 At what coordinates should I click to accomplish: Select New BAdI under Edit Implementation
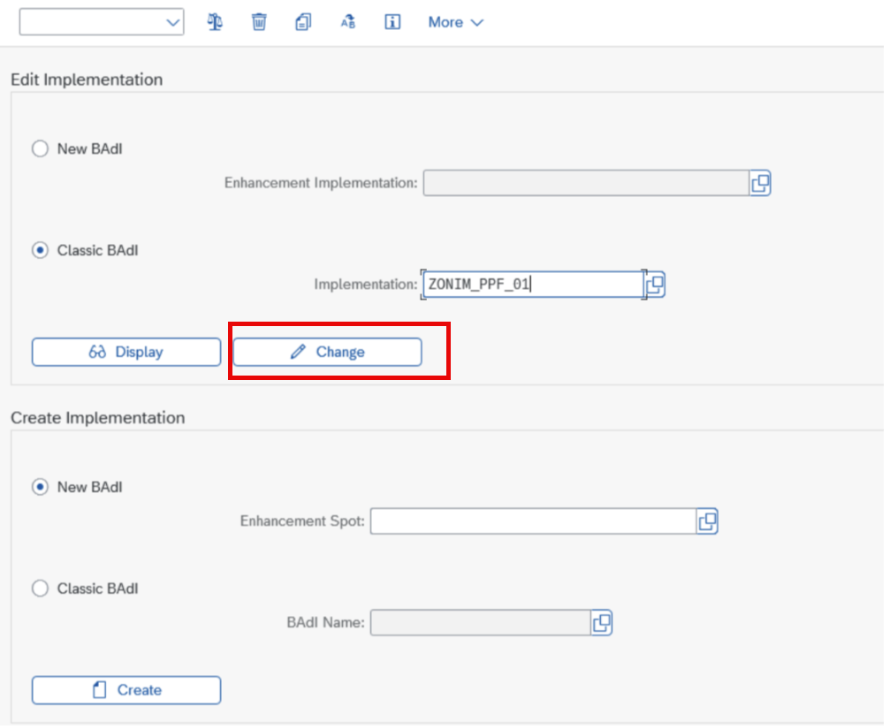tap(40, 149)
